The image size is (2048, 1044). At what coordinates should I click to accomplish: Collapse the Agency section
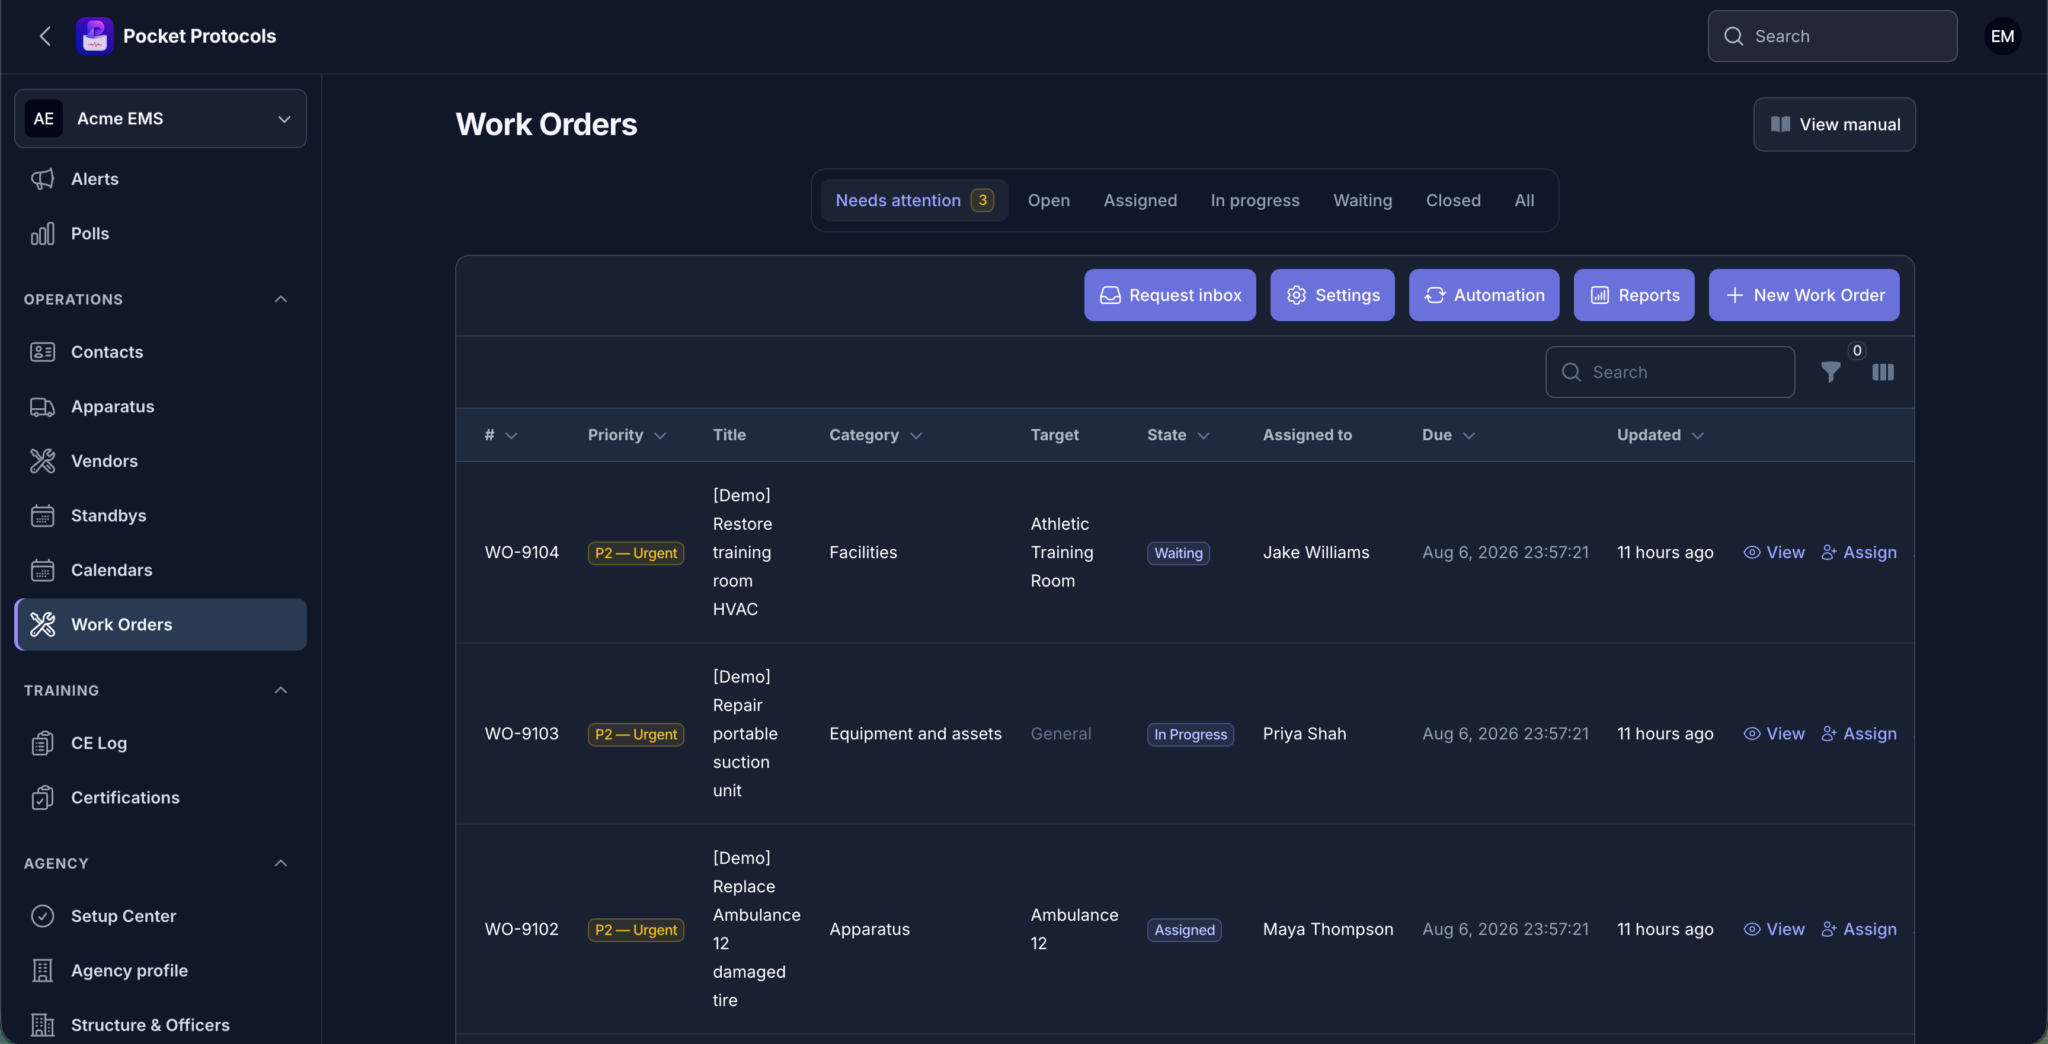[281, 863]
